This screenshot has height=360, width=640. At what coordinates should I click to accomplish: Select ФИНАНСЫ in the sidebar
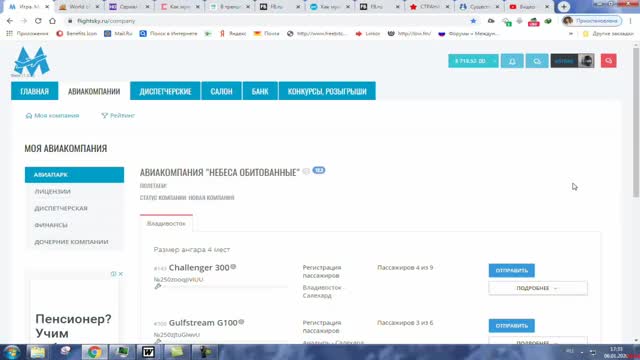click(x=74, y=225)
